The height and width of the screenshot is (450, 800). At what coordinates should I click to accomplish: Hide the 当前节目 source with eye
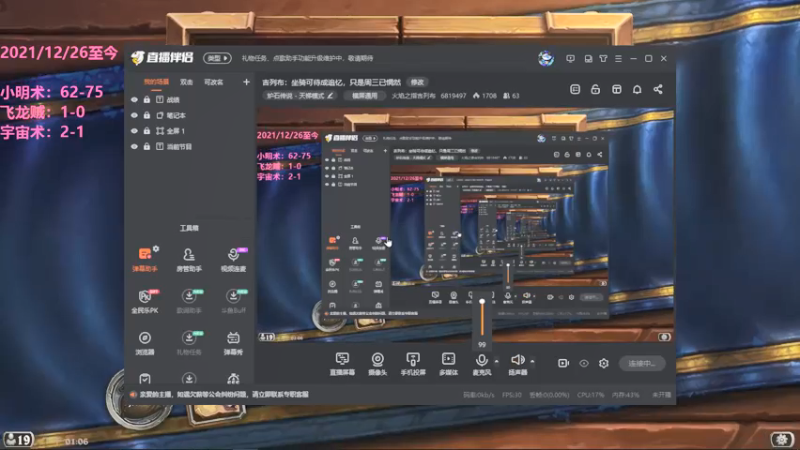[134, 146]
